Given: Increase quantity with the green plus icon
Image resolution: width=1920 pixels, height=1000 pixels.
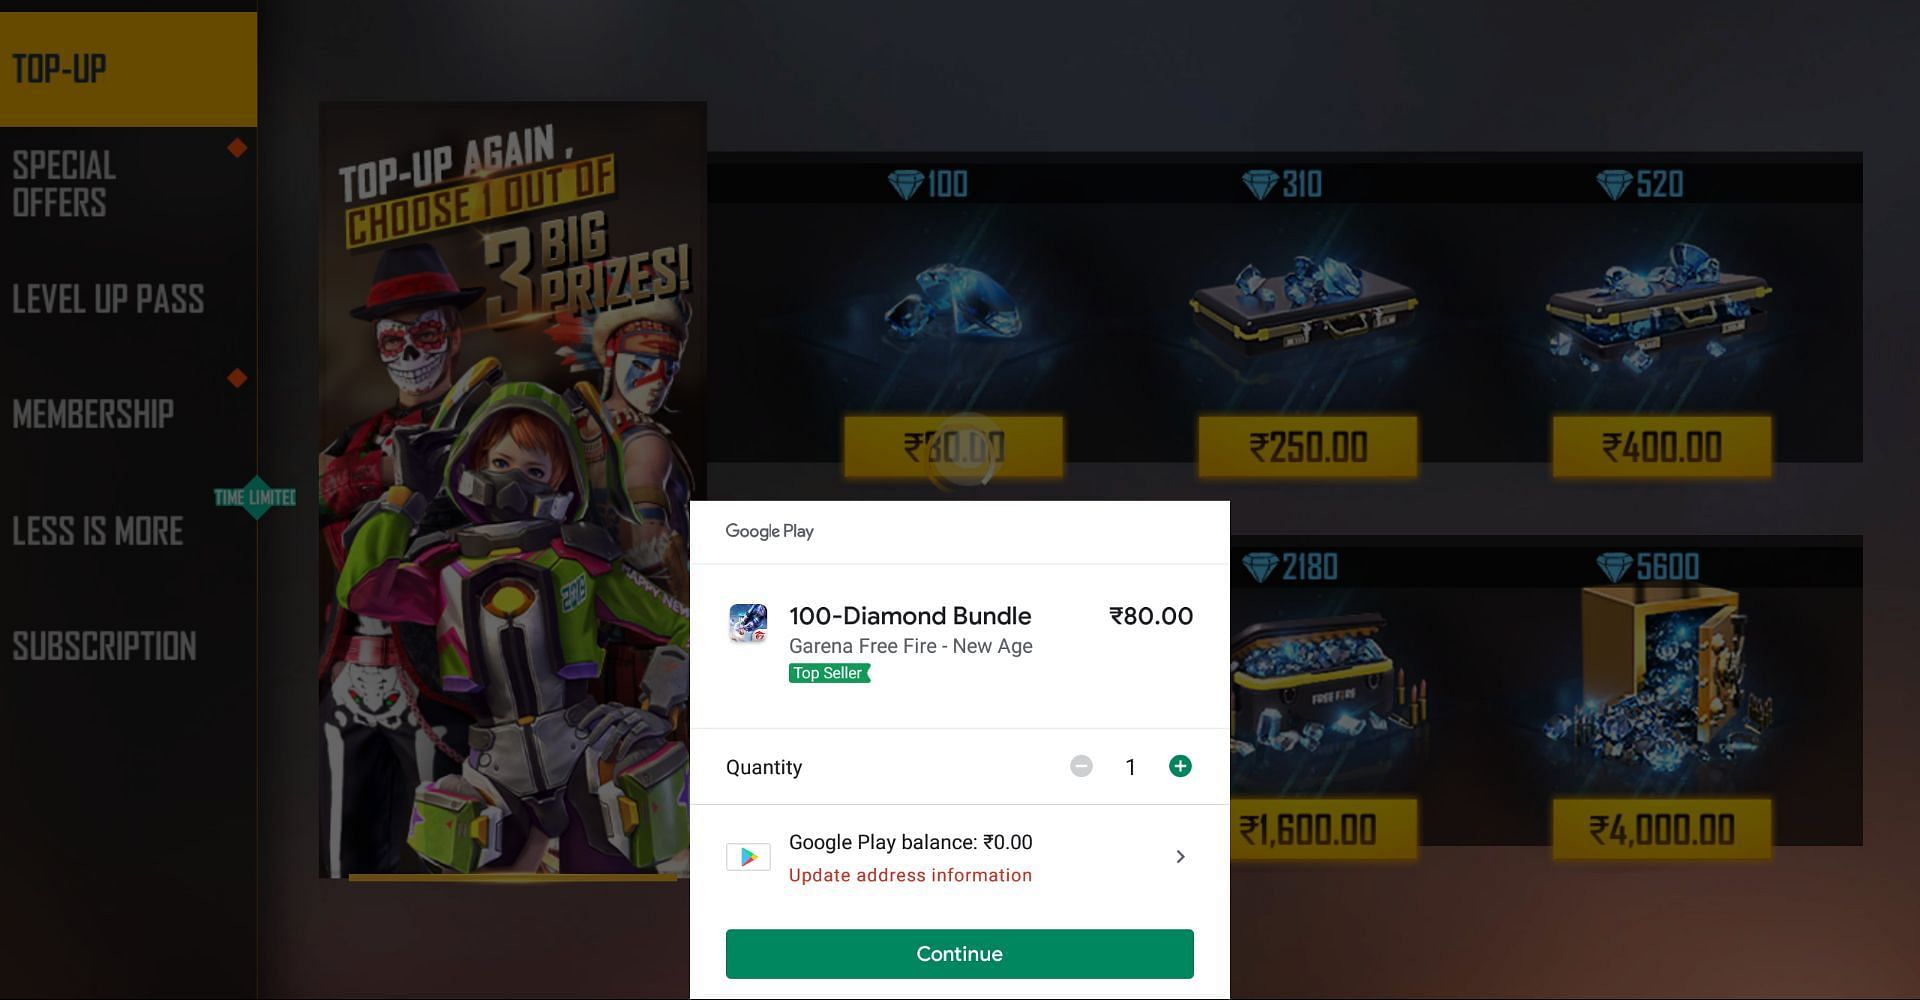Looking at the screenshot, I should (x=1180, y=766).
